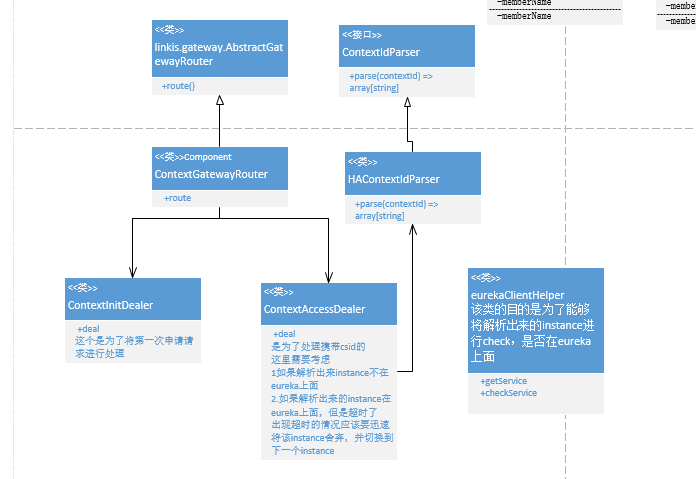Select the eurekaClientHelper class header

(535, 320)
